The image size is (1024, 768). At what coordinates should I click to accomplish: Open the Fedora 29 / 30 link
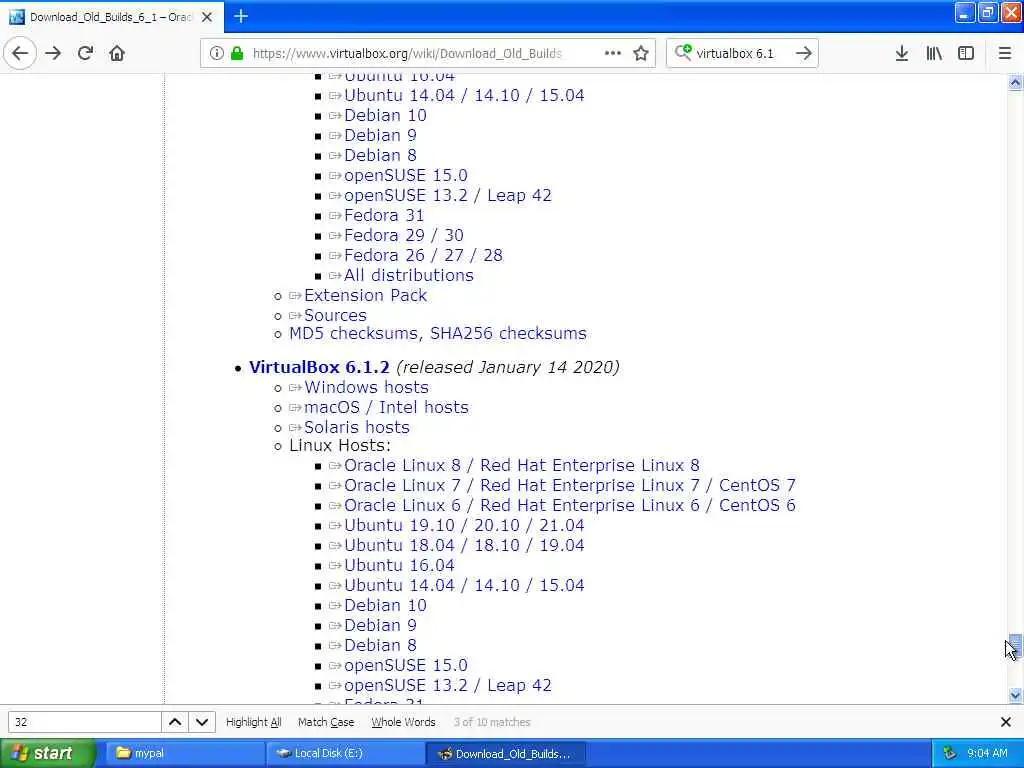point(404,235)
